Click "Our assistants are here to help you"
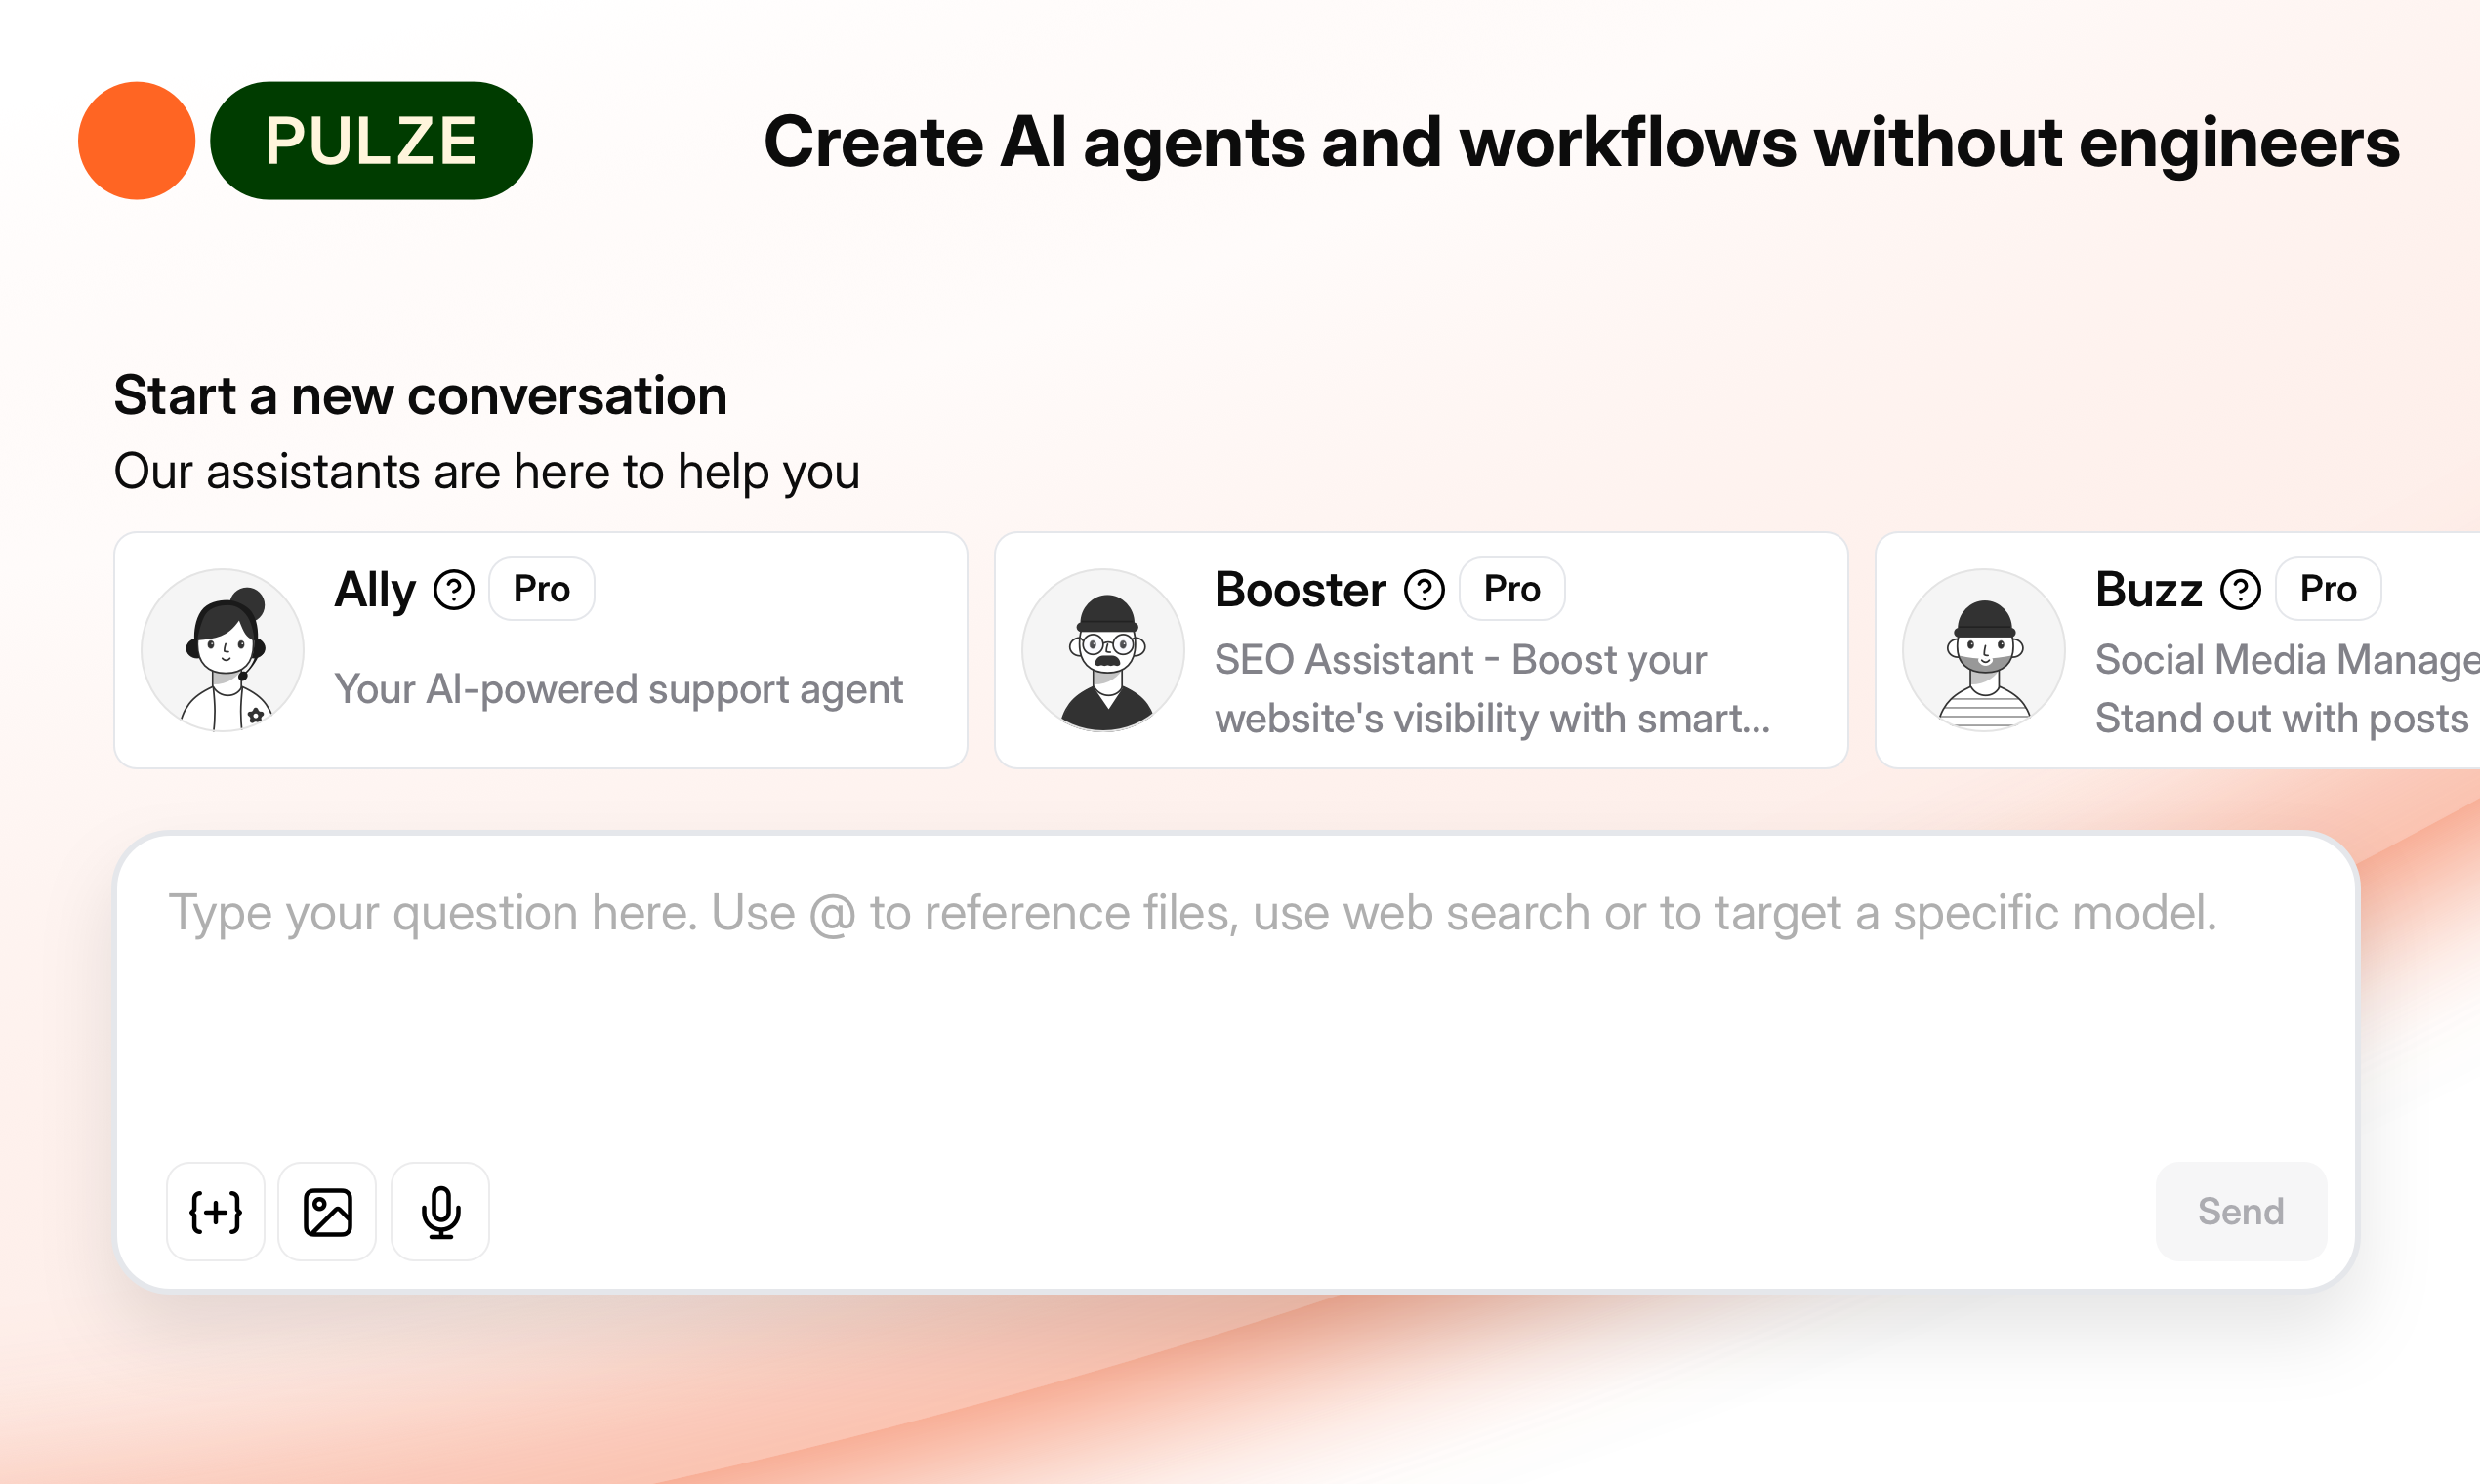The width and height of the screenshot is (2480, 1484). pos(487,472)
